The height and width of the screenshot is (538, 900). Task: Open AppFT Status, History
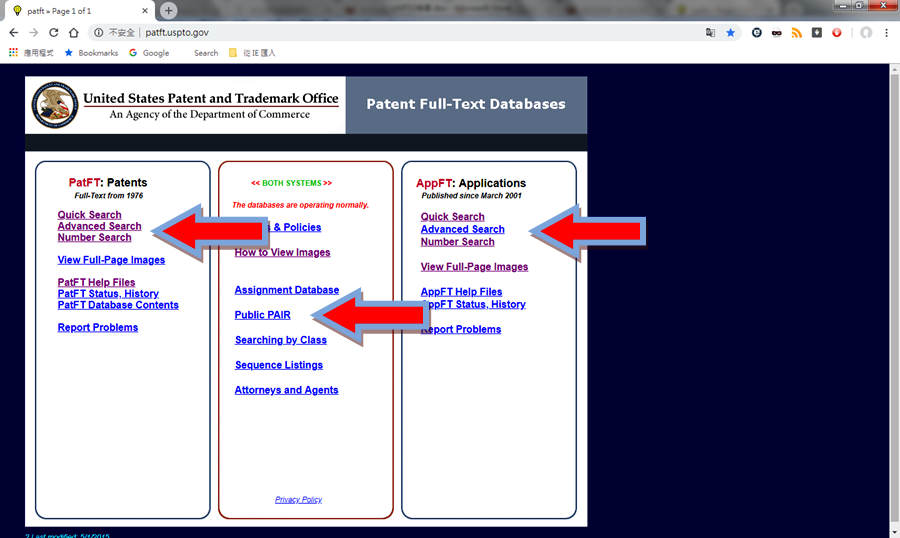pyautogui.click(x=474, y=304)
